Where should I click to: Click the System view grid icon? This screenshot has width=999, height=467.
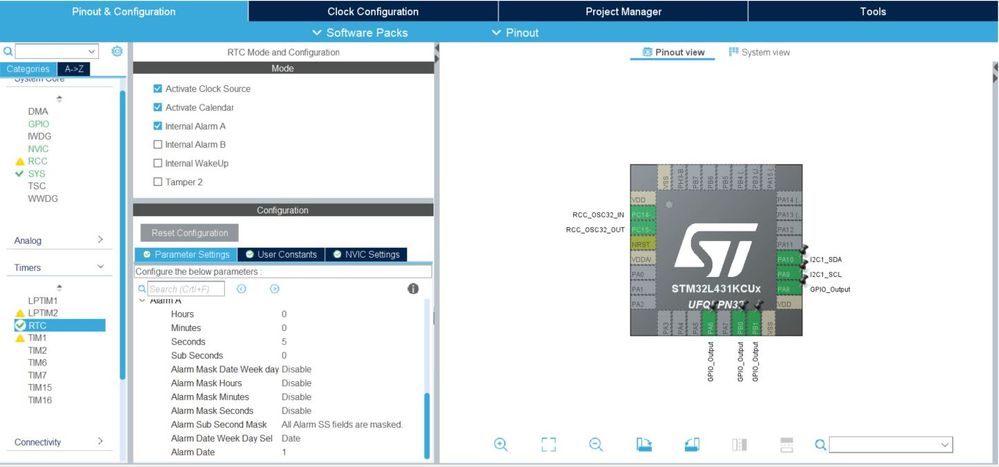click(733, 52)
